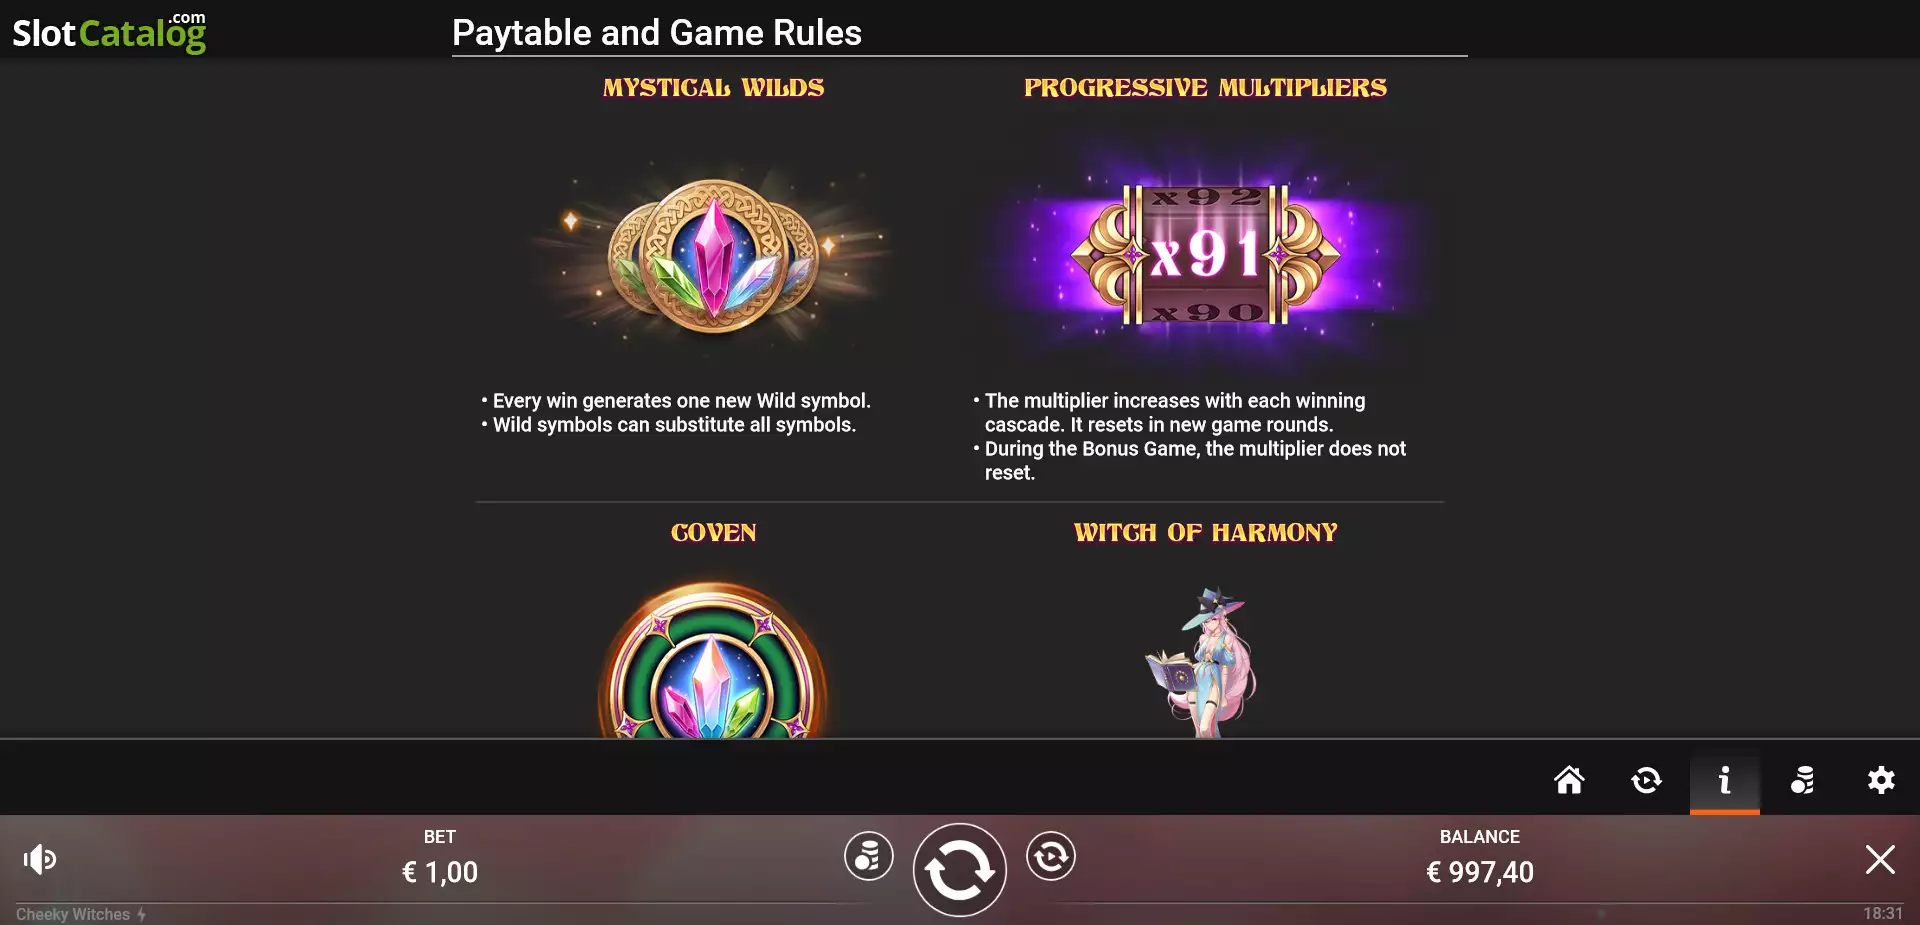Go to home via the house icon
This screenshot has width=1920, height=925.
(1569, 780)
